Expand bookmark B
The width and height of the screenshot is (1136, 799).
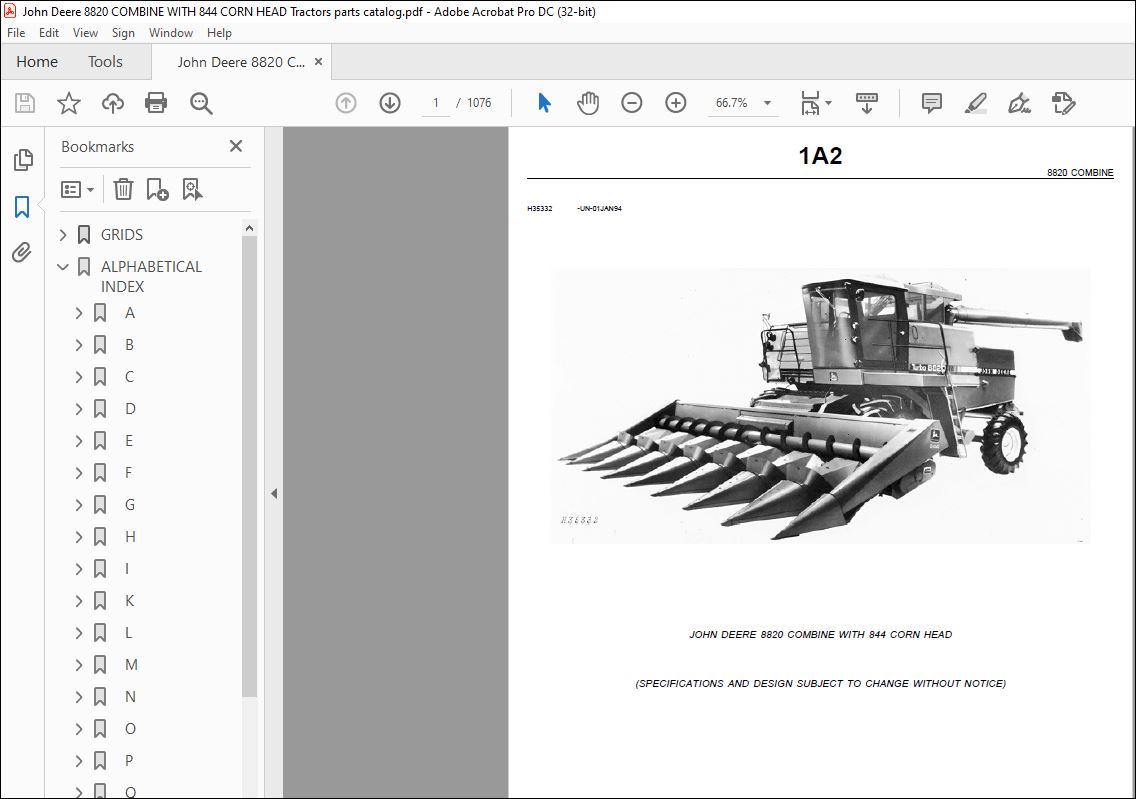point(79,345)
